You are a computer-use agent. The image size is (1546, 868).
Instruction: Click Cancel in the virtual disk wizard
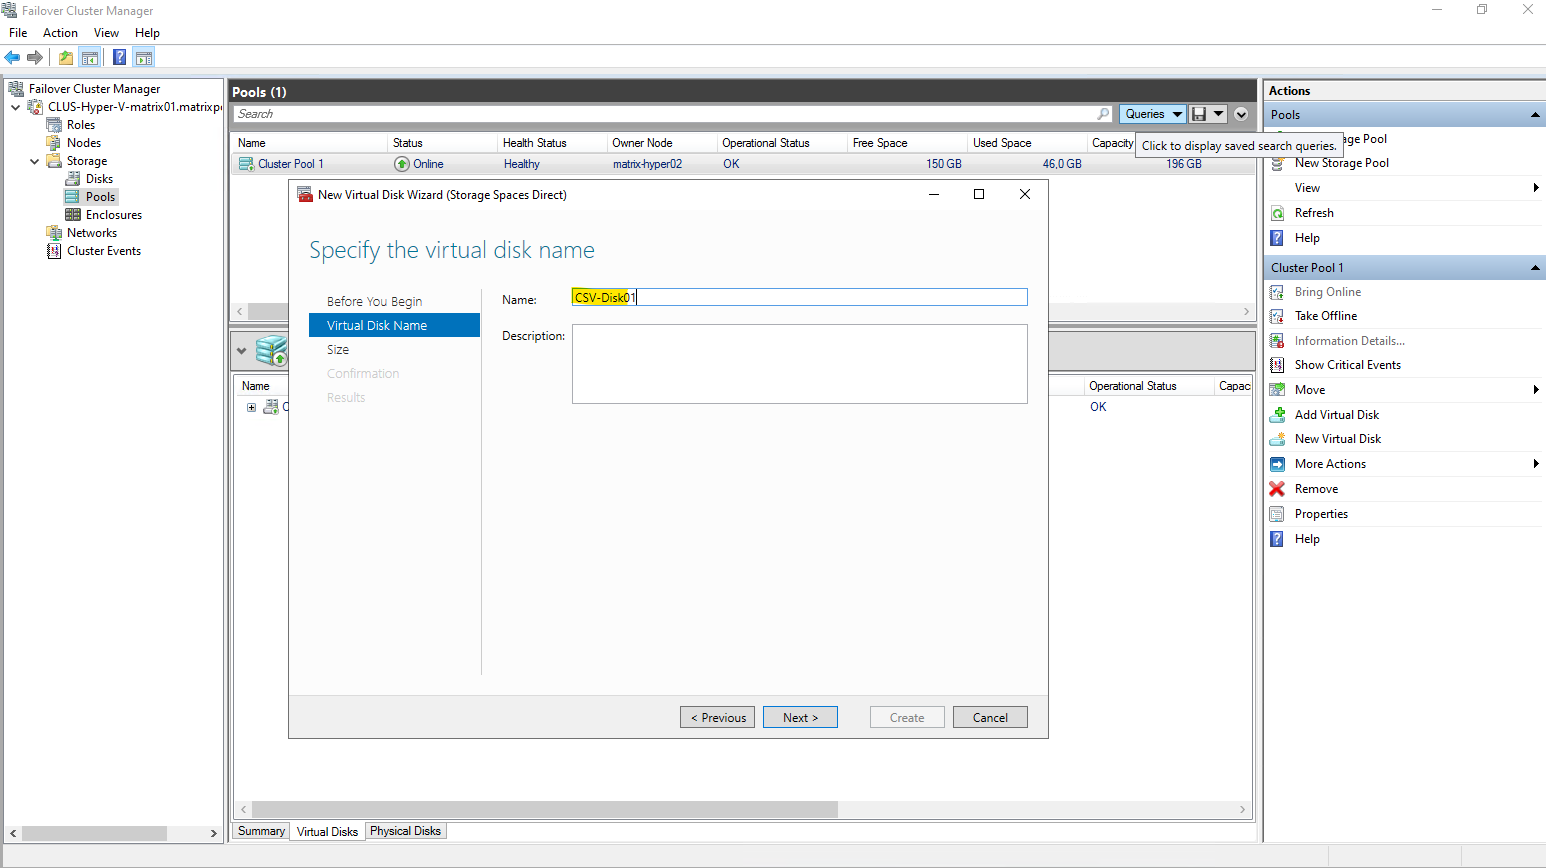tap(990, 718)
